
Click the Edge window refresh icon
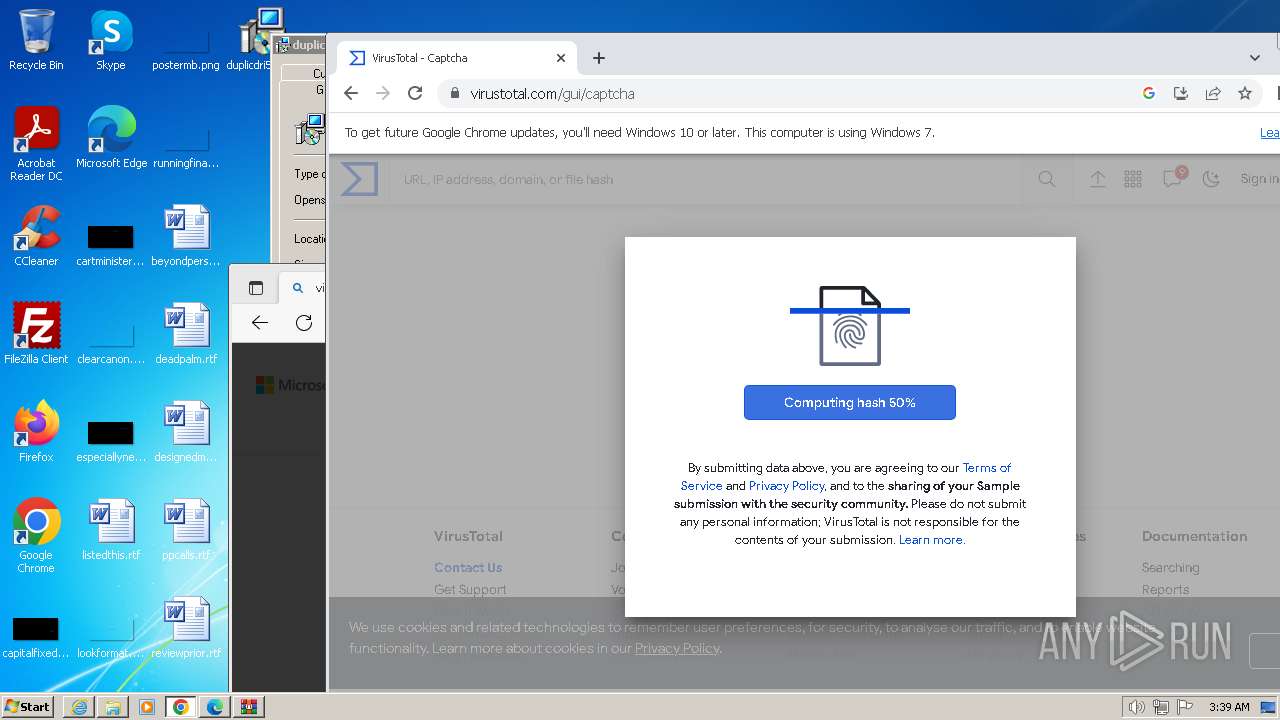pyautogui.click(x=304, y=322)
